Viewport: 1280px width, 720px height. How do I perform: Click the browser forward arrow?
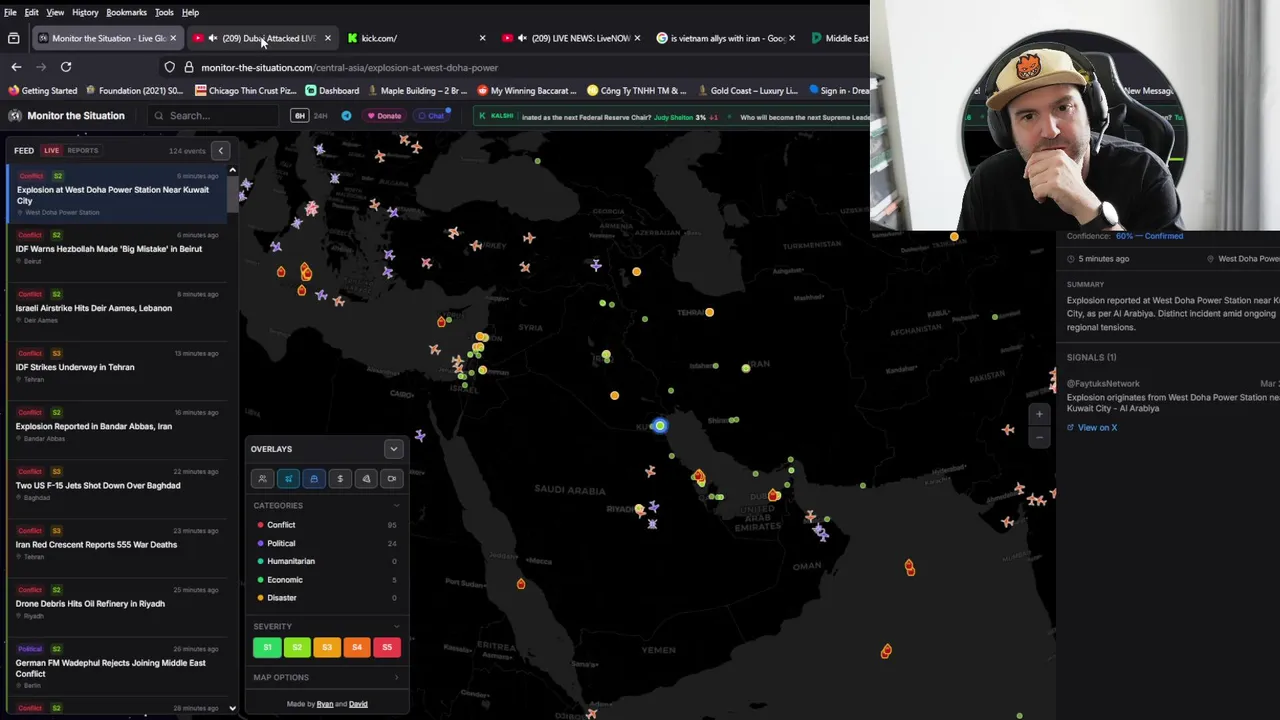point(41,67)
